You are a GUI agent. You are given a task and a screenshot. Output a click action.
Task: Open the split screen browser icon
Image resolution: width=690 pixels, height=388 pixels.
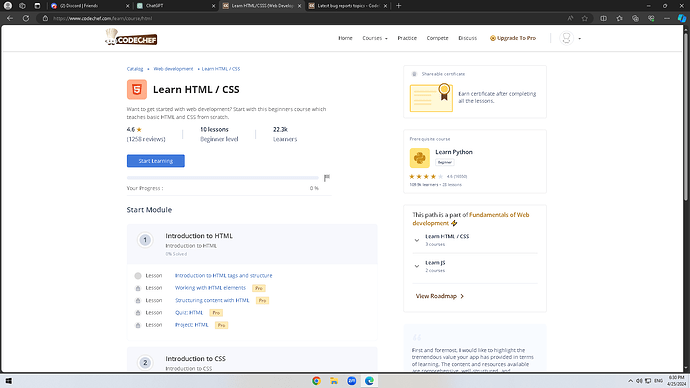[603, 18]
